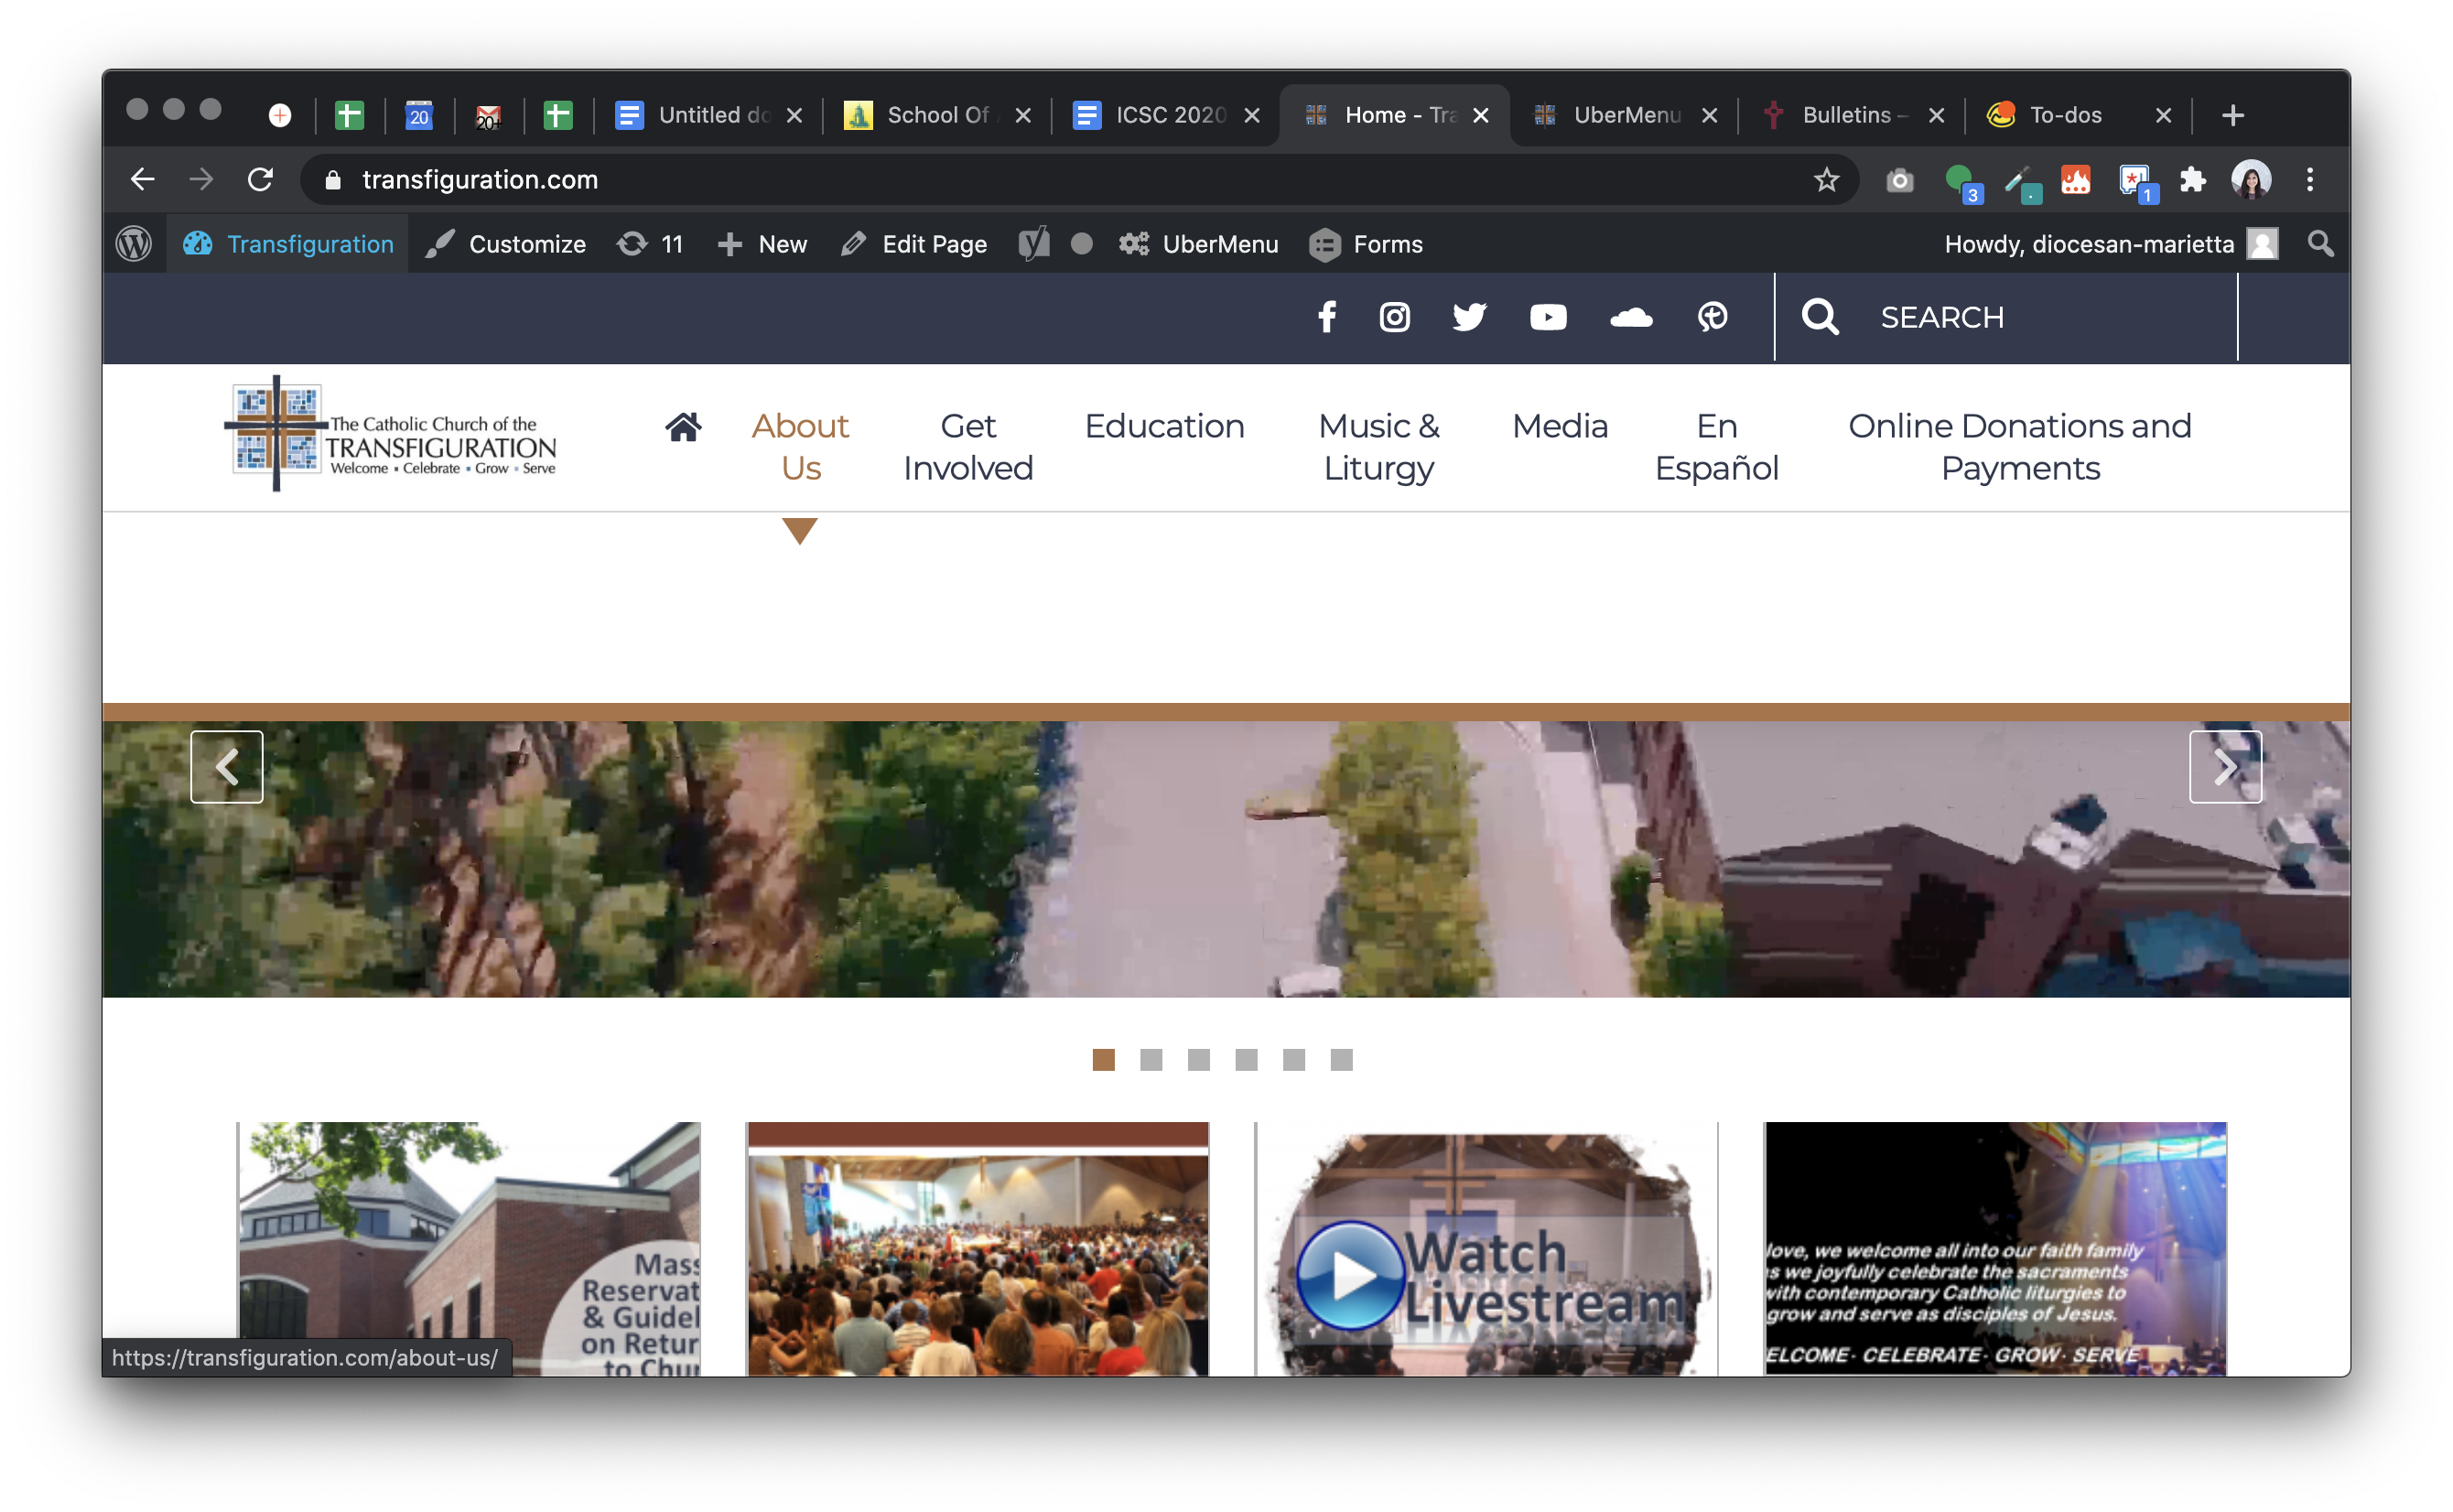The width and height of the screenshot is (2453, 1512).
Task: Open the Twitter bird icon
Action: click(1469, 317)
